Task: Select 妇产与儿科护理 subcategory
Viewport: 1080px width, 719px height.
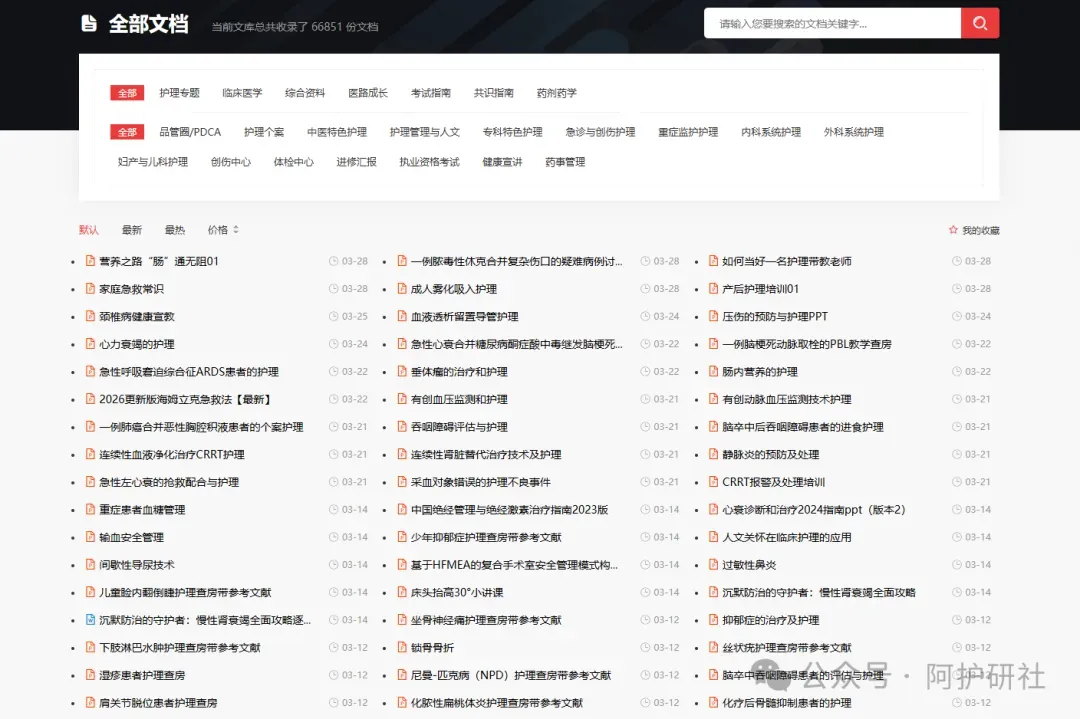Action: pyautogui.click(x=153, y=162)
